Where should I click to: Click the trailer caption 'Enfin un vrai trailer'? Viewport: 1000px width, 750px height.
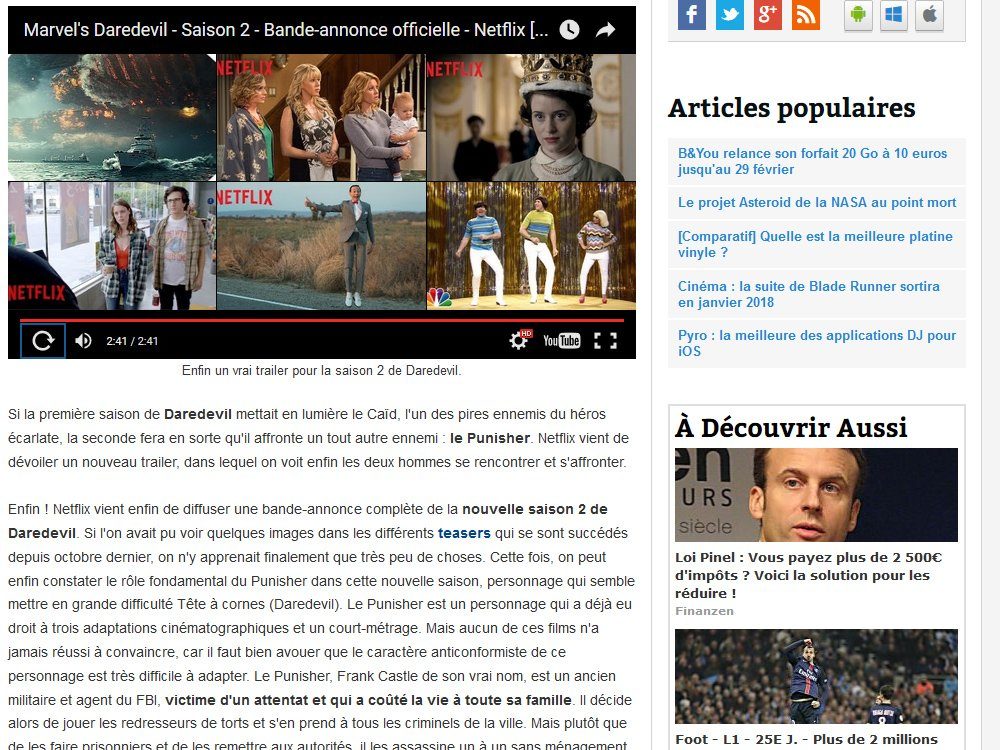(321, 371)
